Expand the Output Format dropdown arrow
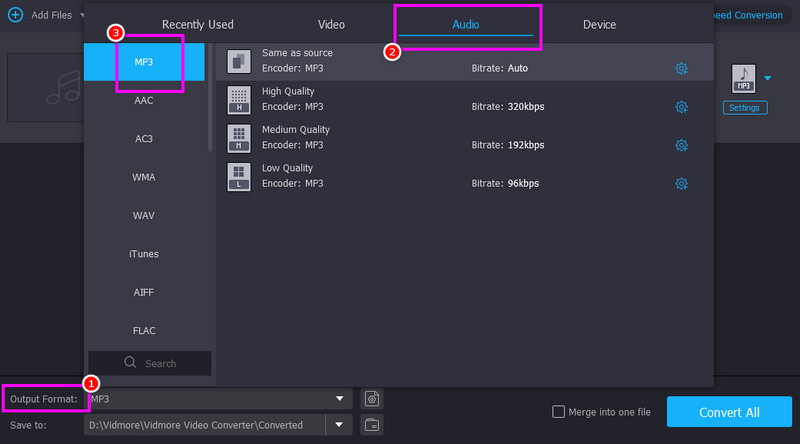 click(x=339, y=399)
